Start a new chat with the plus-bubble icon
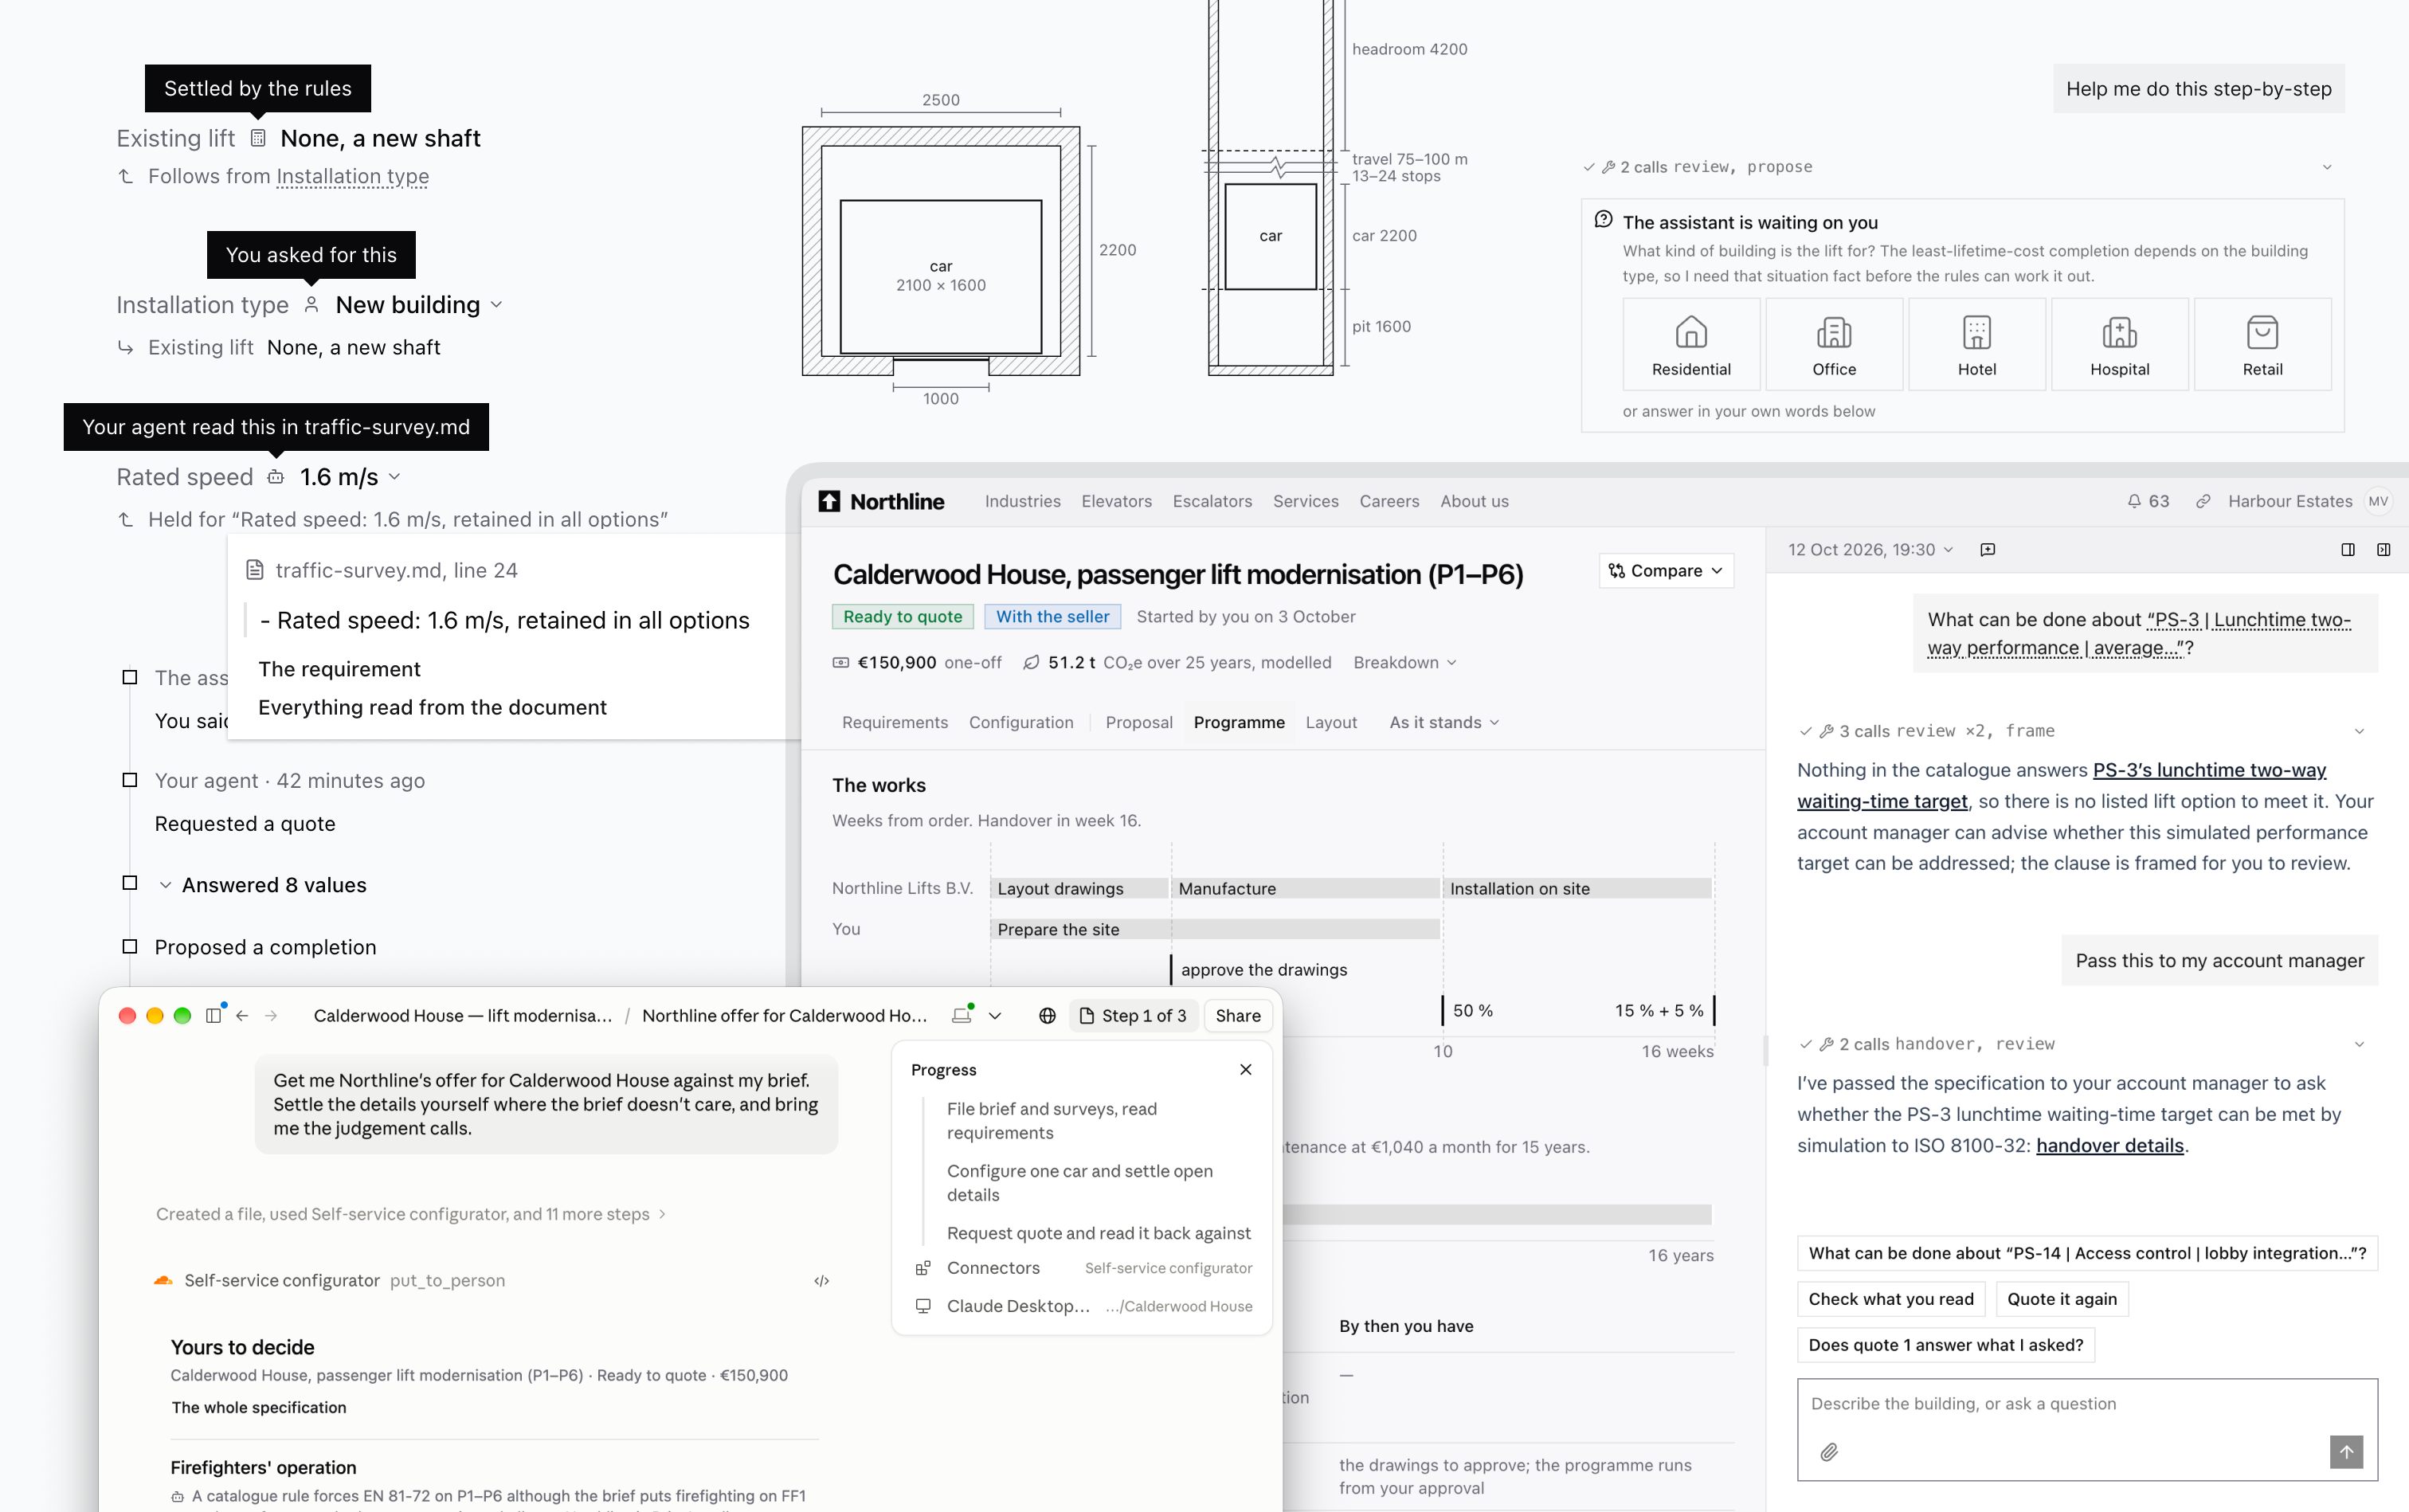 coord(1987,550)
